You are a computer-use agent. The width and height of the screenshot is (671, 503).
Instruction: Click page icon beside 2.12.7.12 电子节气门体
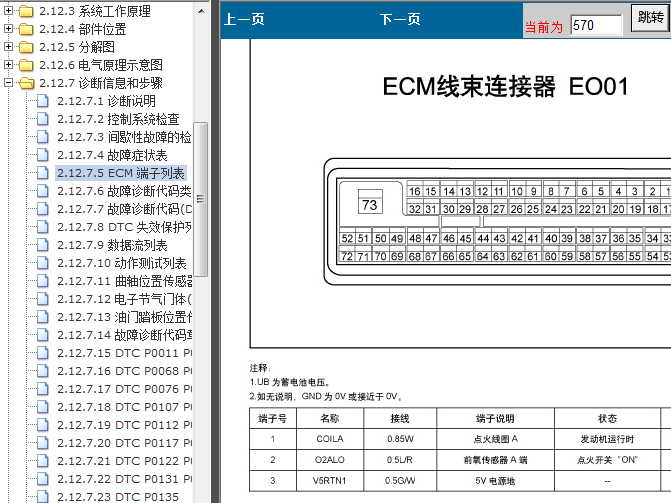click(42, 299)
